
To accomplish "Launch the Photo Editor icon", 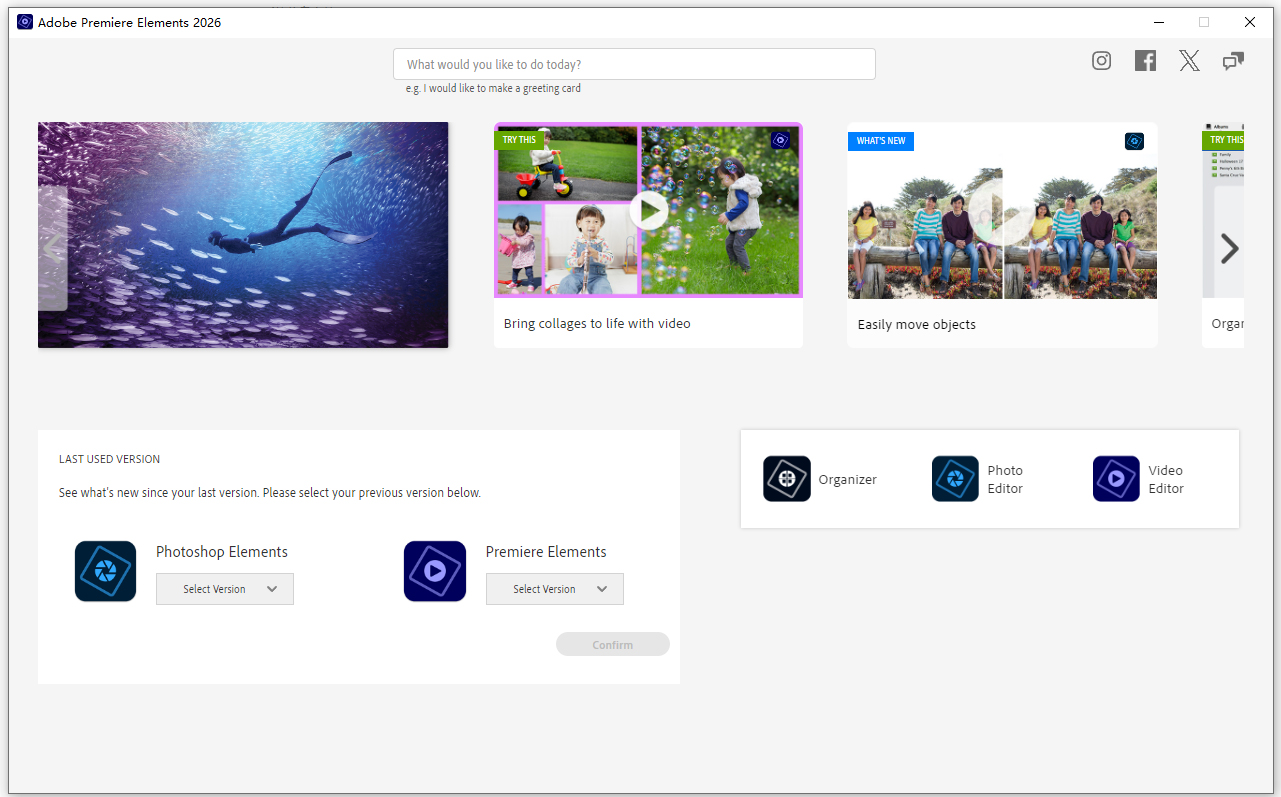I will tap(955, 479).
